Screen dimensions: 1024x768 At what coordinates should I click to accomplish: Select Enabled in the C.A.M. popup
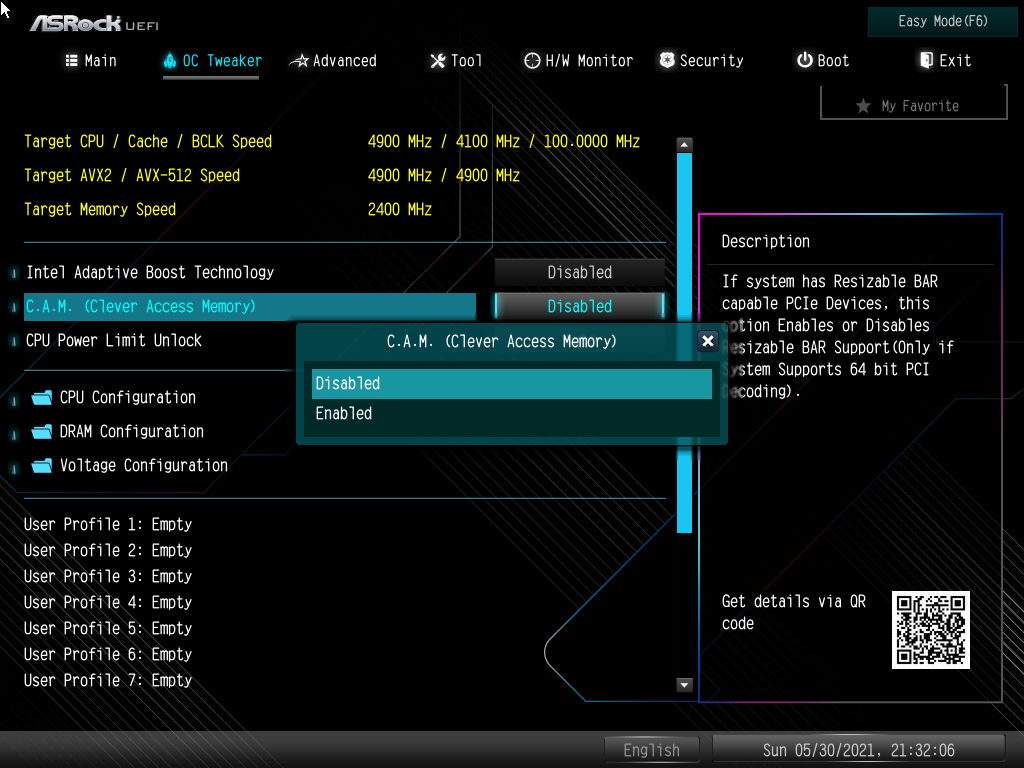(x=511, y=414)
